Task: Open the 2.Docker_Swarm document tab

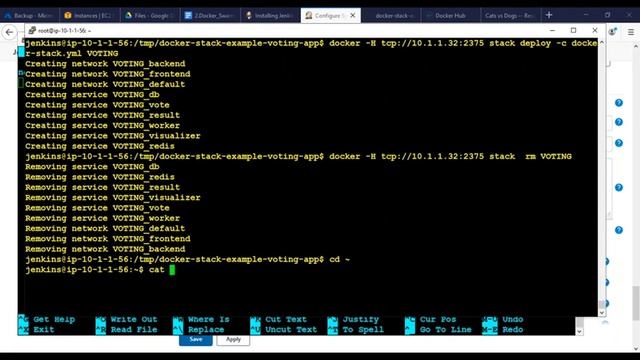Action: click(x=210, y=16)
